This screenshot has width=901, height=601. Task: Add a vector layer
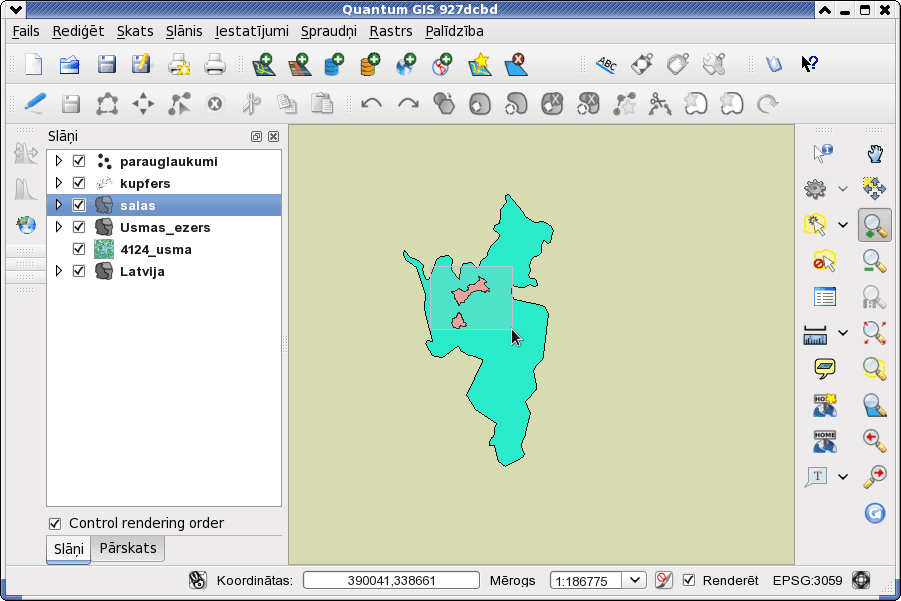264,64
